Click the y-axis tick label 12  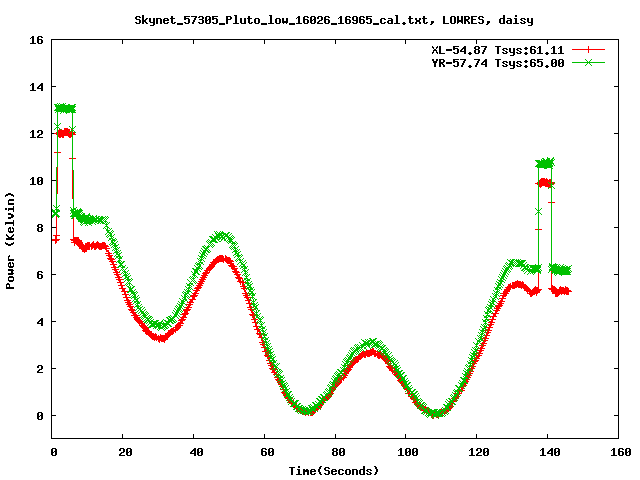[36, 134]
